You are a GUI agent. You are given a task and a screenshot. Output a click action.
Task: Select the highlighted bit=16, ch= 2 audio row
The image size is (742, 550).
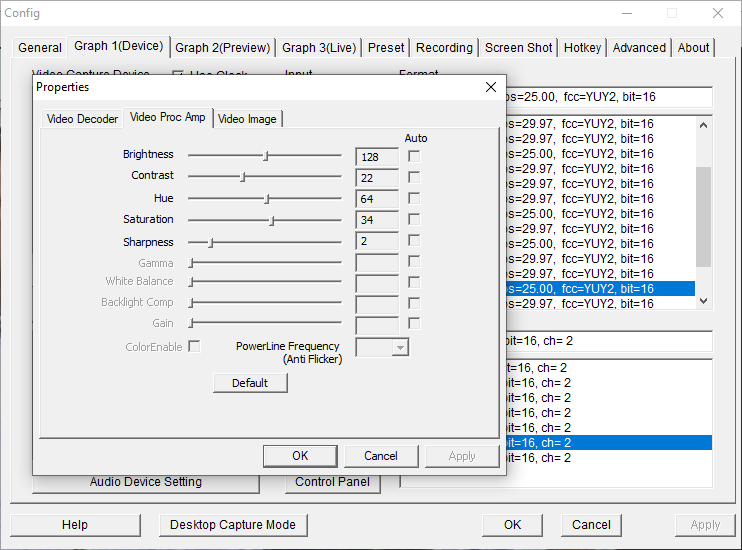pos(609,443)
